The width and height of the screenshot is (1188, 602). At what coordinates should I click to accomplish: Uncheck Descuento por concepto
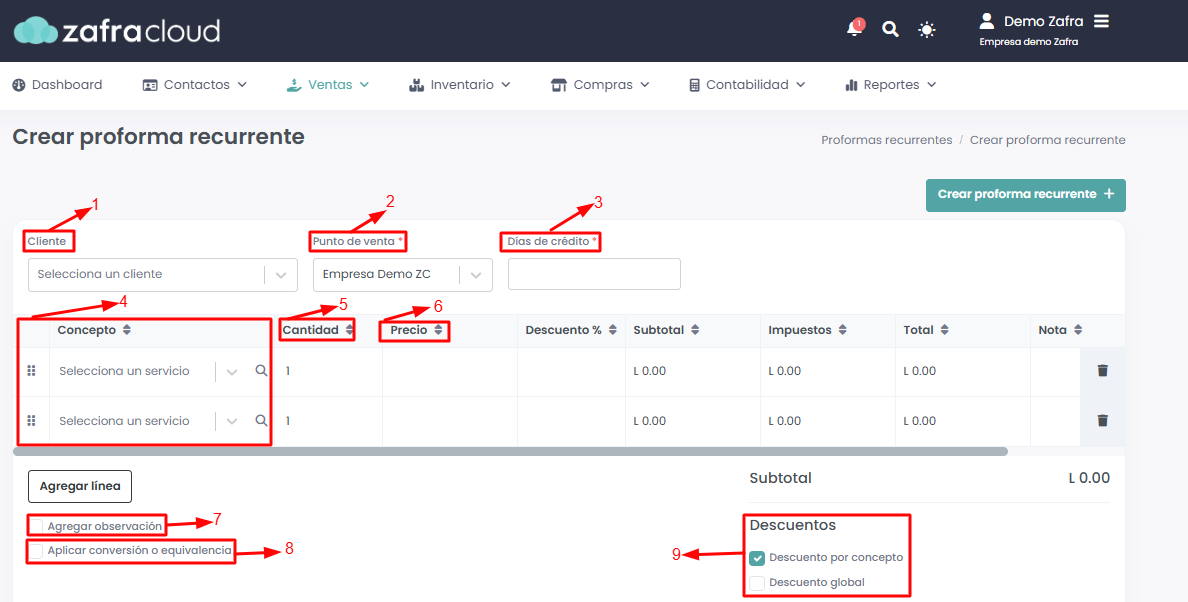[x=757, y=558]
